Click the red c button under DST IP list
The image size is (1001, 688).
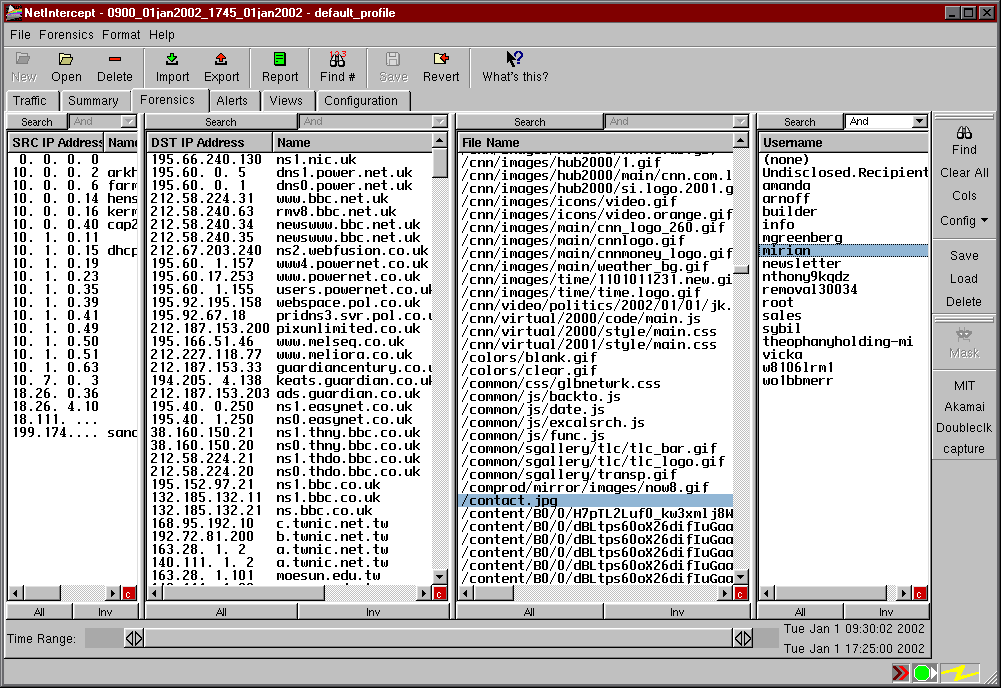tap(439, 594)
